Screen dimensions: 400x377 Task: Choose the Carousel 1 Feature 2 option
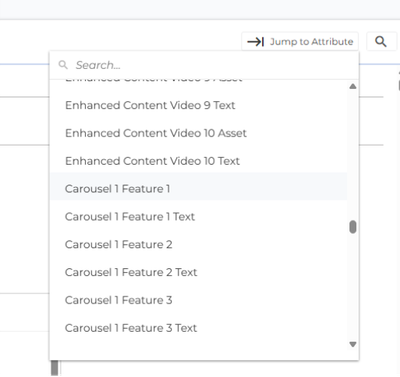coord(199,245)
